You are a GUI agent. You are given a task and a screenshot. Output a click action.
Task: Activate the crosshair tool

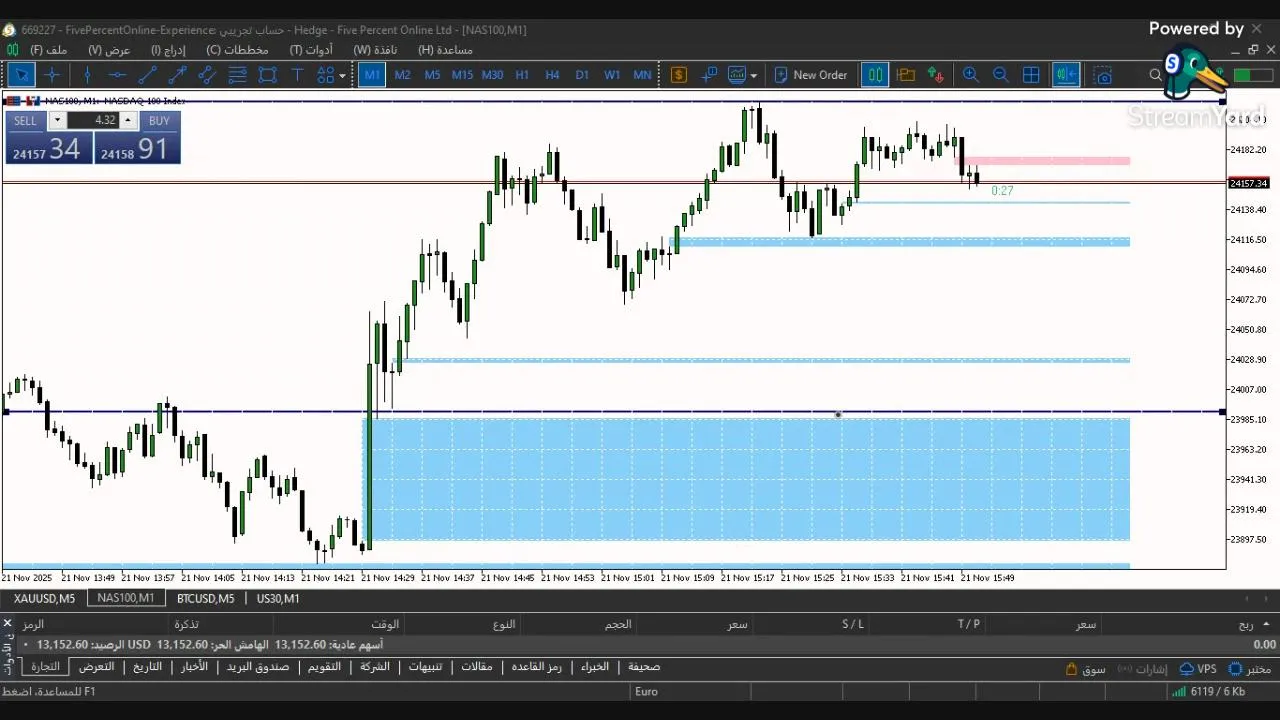[x=52, y=75]
